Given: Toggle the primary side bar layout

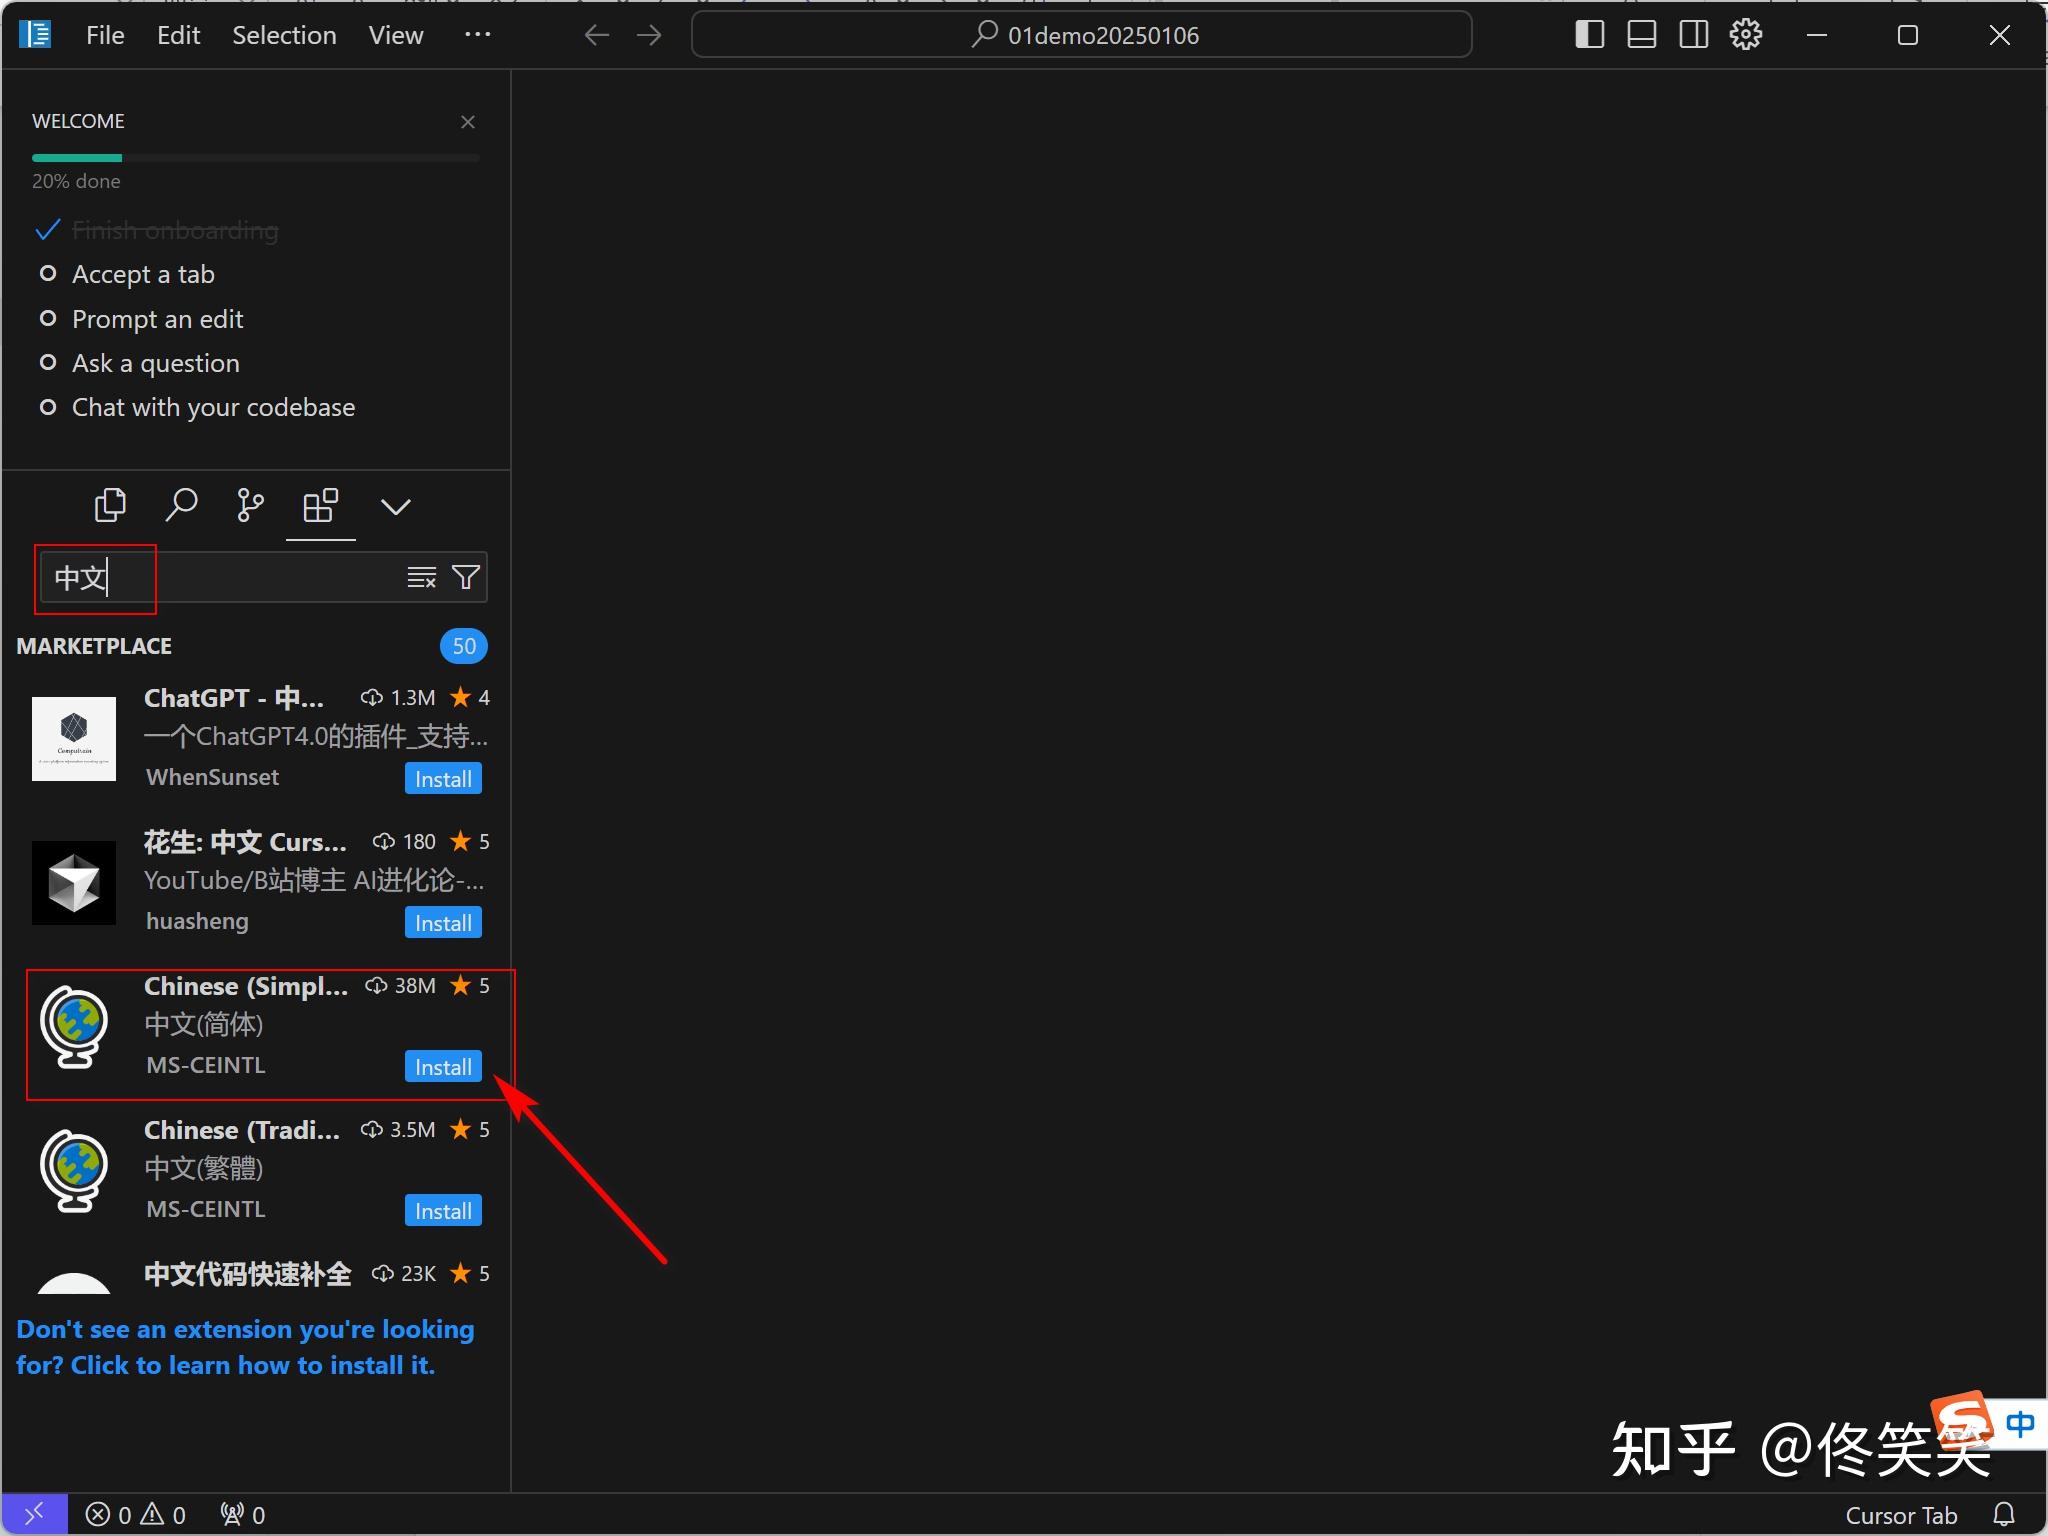Looking at the screenshot, I should click(1590, 35).
